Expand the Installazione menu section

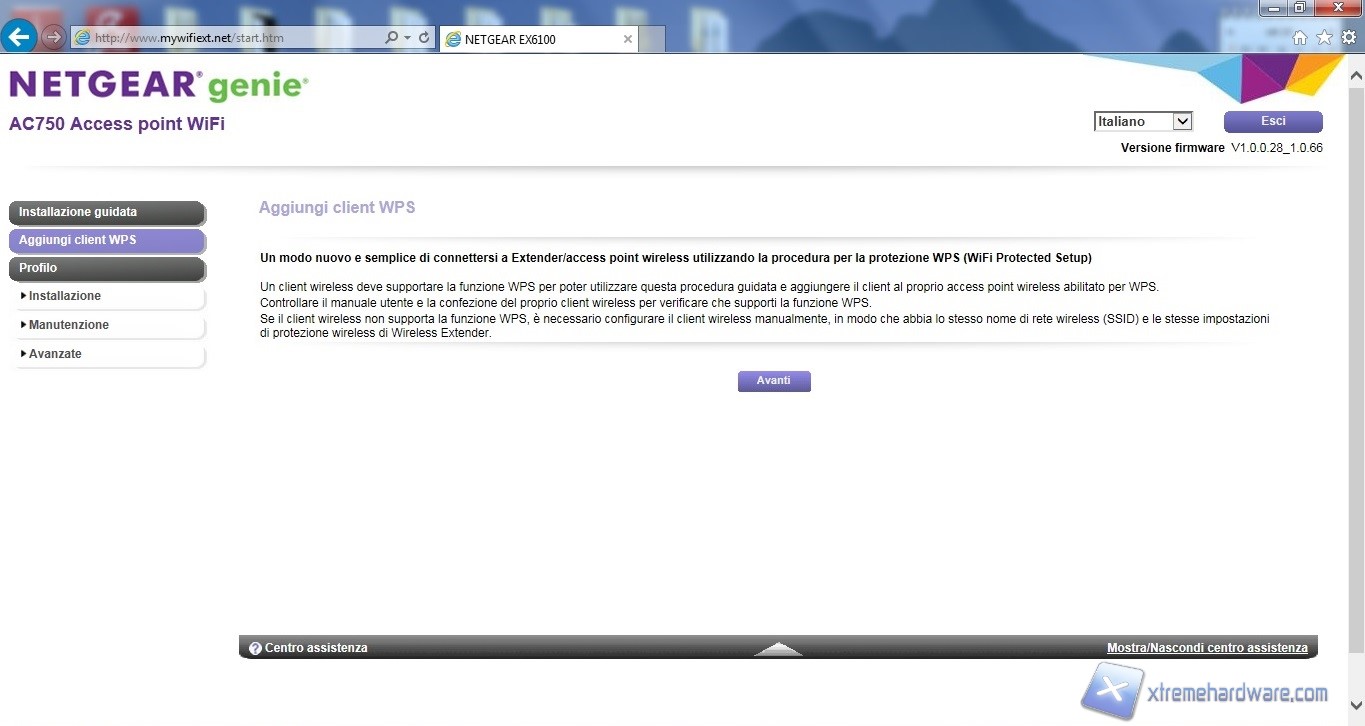tap(64, 296)
